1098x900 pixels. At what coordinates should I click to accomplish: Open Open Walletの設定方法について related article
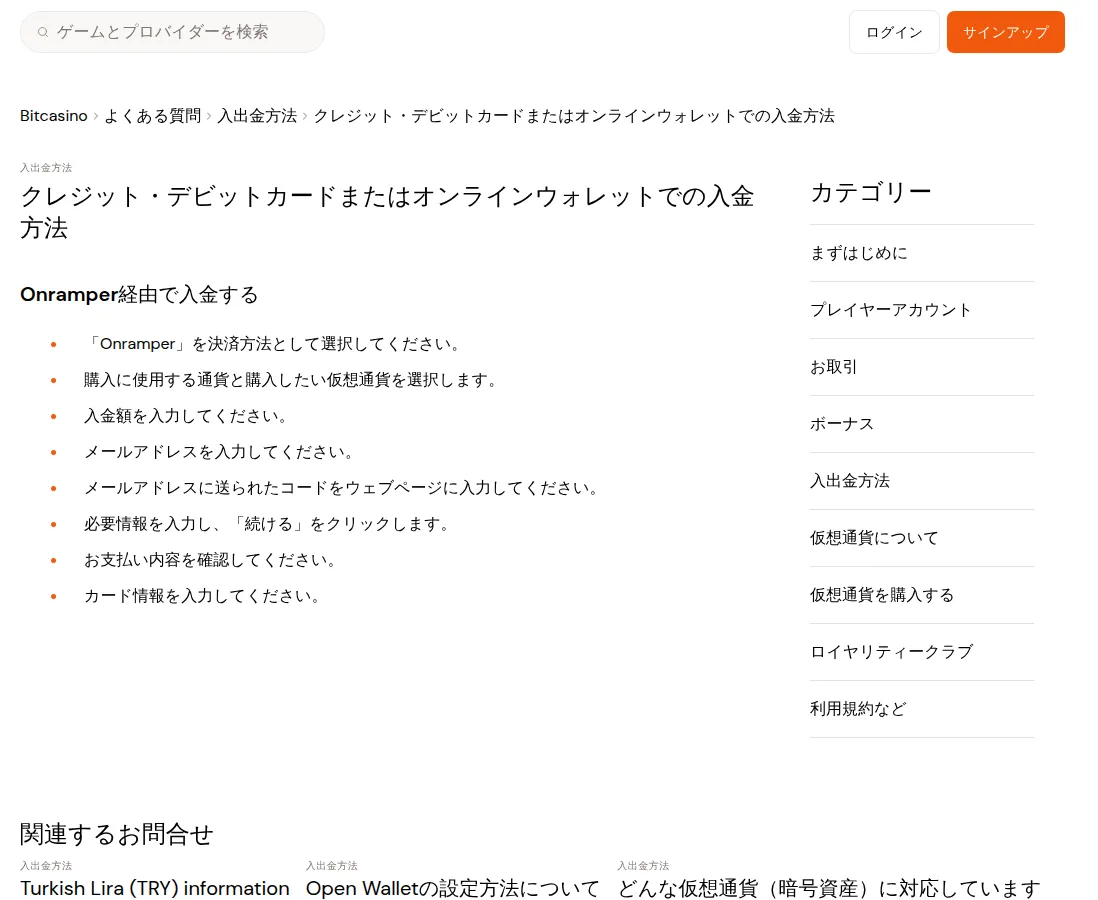pyautogui.click(x=452, y=888)
